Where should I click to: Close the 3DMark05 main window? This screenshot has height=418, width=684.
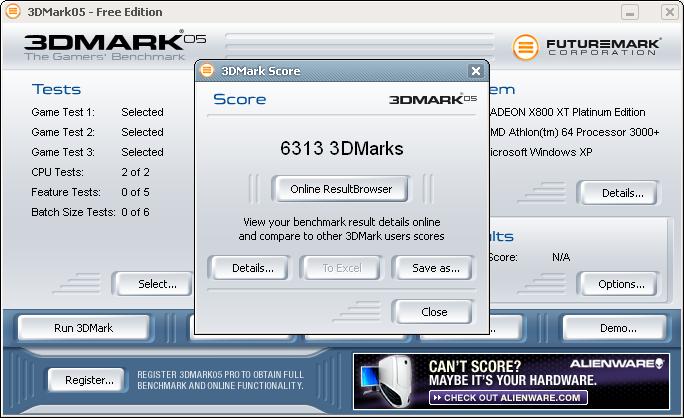coord(670,12)
